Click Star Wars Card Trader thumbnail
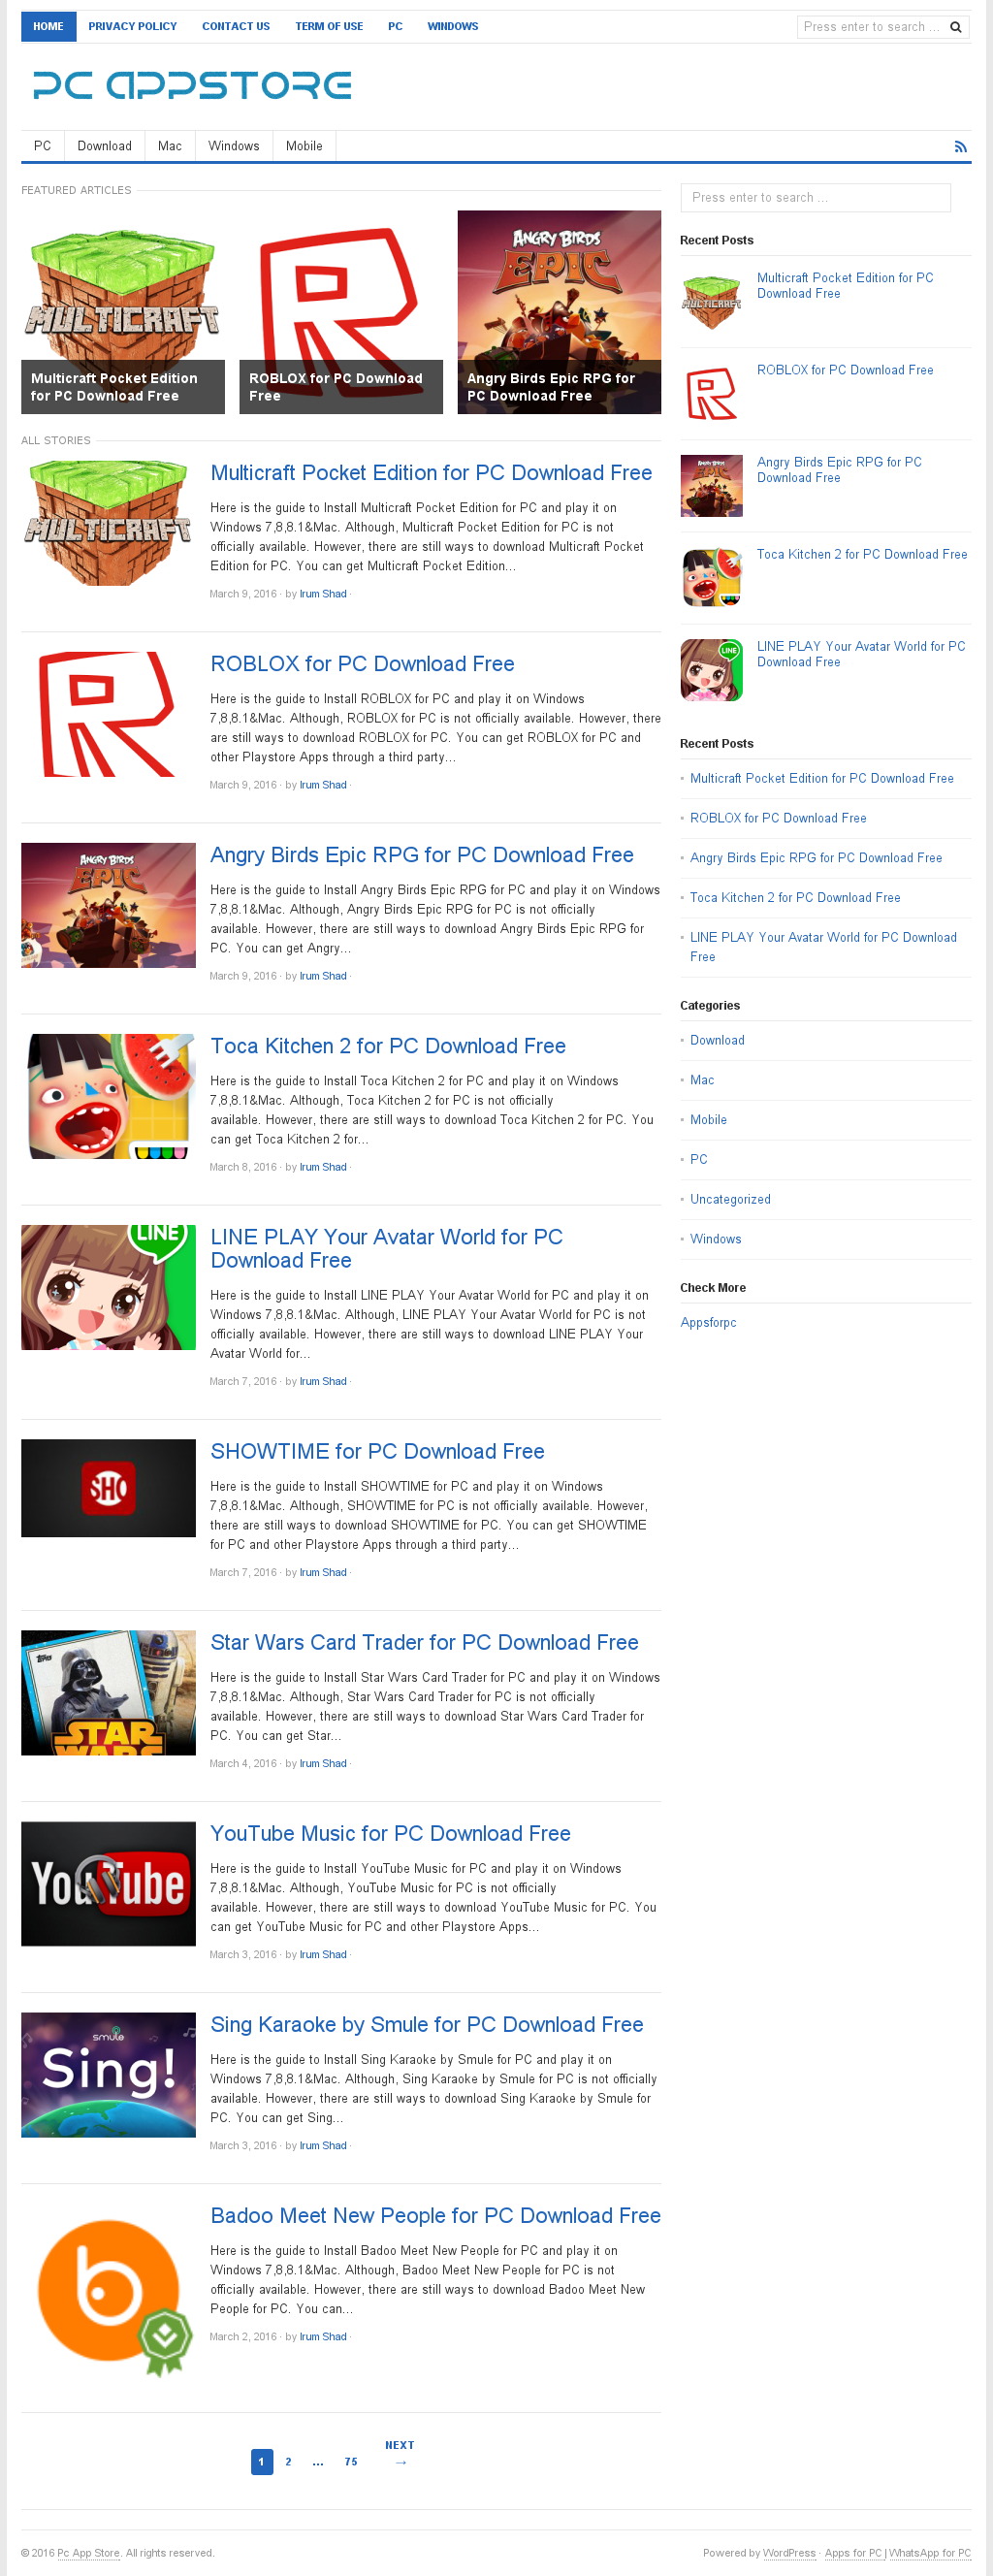 point(108,1693)
